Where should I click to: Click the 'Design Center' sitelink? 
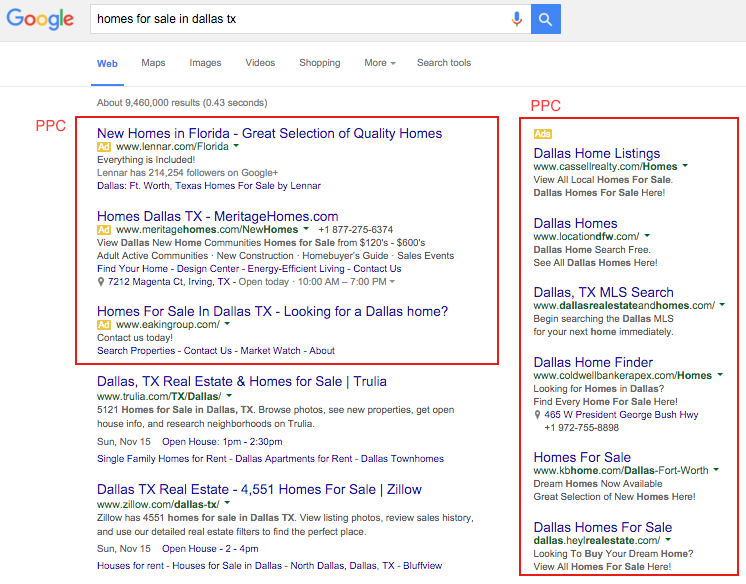coord(208,269)
